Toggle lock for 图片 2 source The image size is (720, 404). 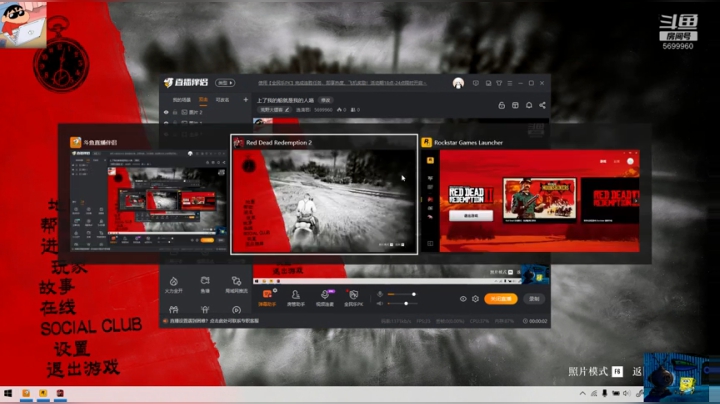[x=175, y=112]
